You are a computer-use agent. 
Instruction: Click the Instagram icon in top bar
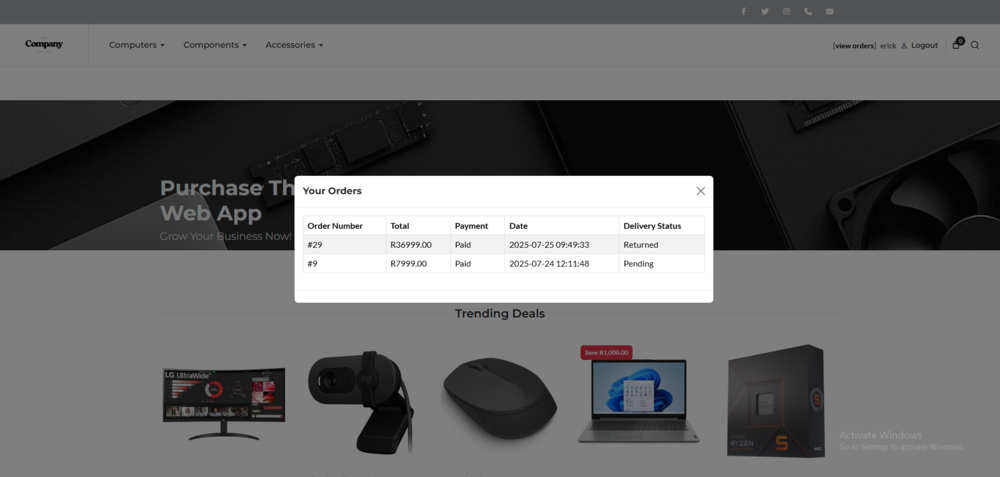786,12
